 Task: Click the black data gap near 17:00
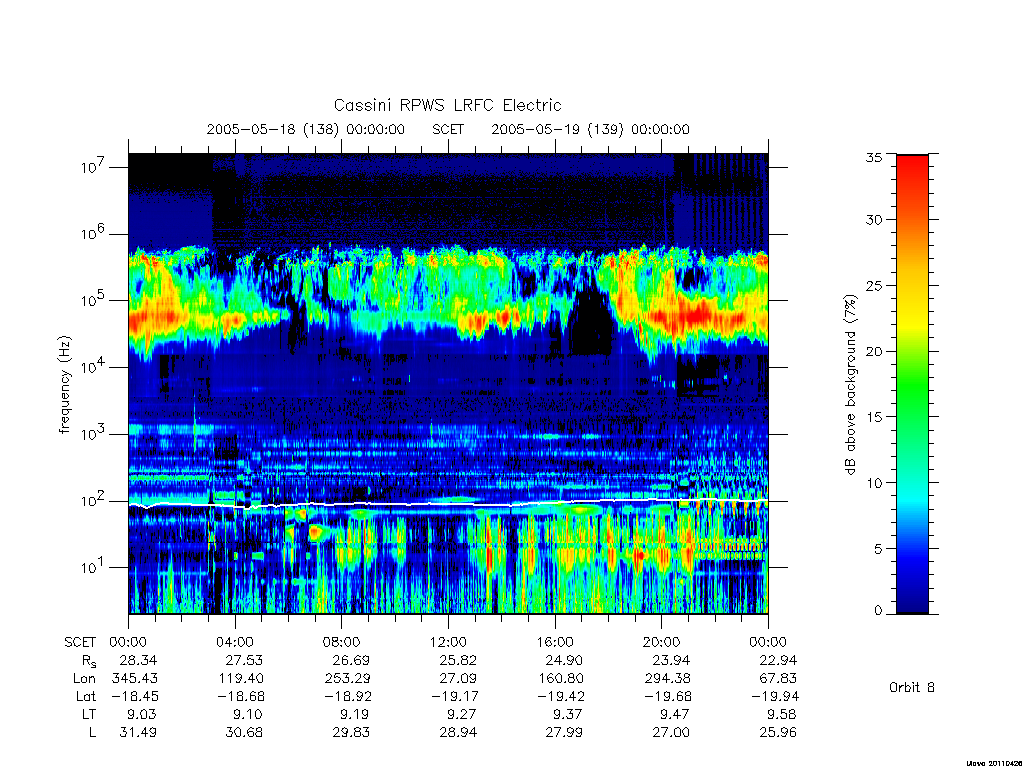590,321
